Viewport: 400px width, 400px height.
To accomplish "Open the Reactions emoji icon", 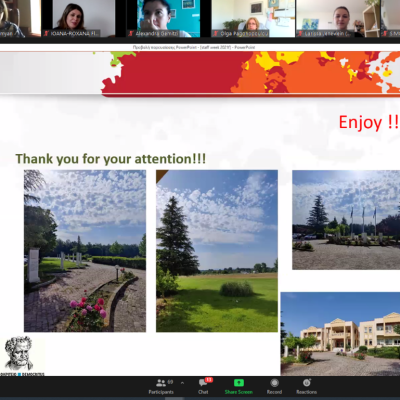I will 307,383.
